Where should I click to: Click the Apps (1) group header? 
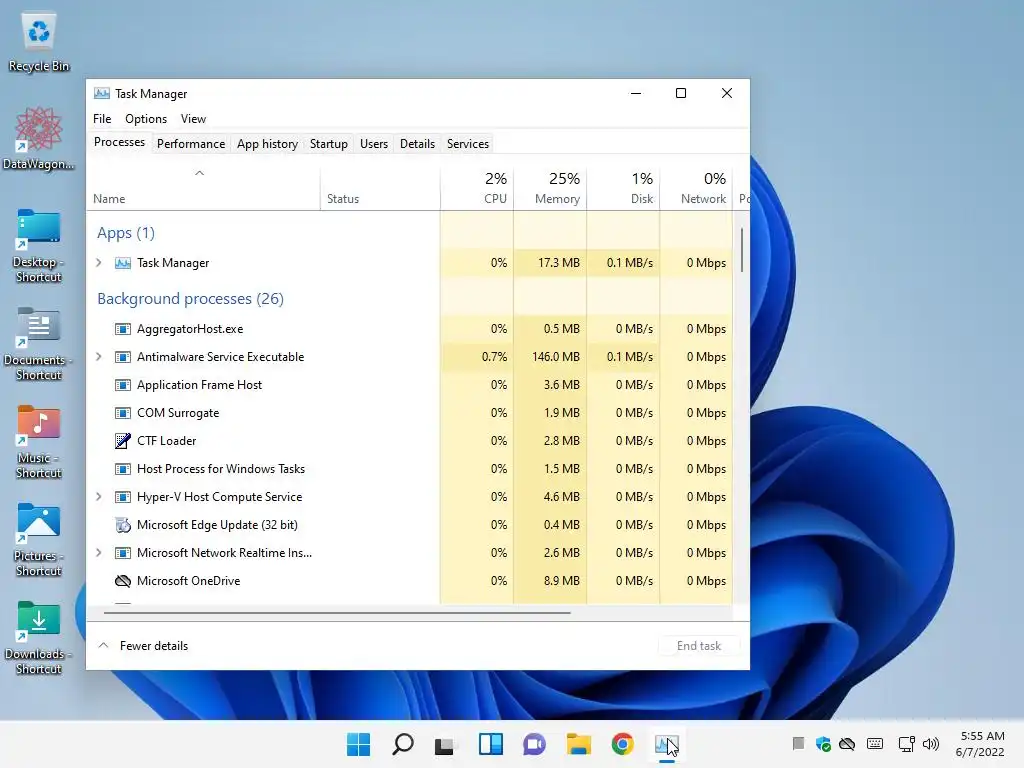pos(126,233)
